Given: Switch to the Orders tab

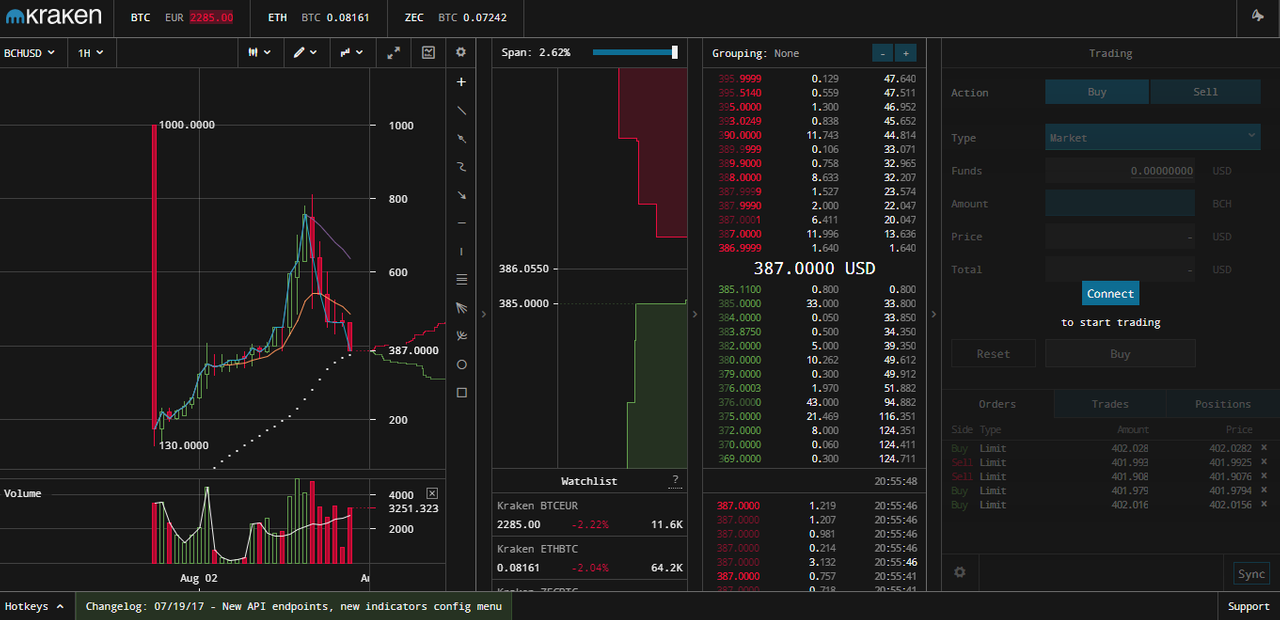Looking at the screenshot, I should (997, 404).
